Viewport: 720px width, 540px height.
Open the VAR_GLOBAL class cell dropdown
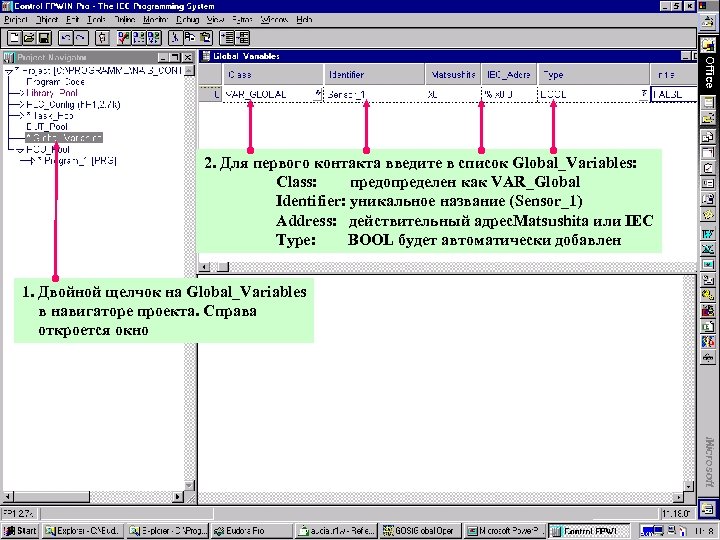tap(318, 94)
